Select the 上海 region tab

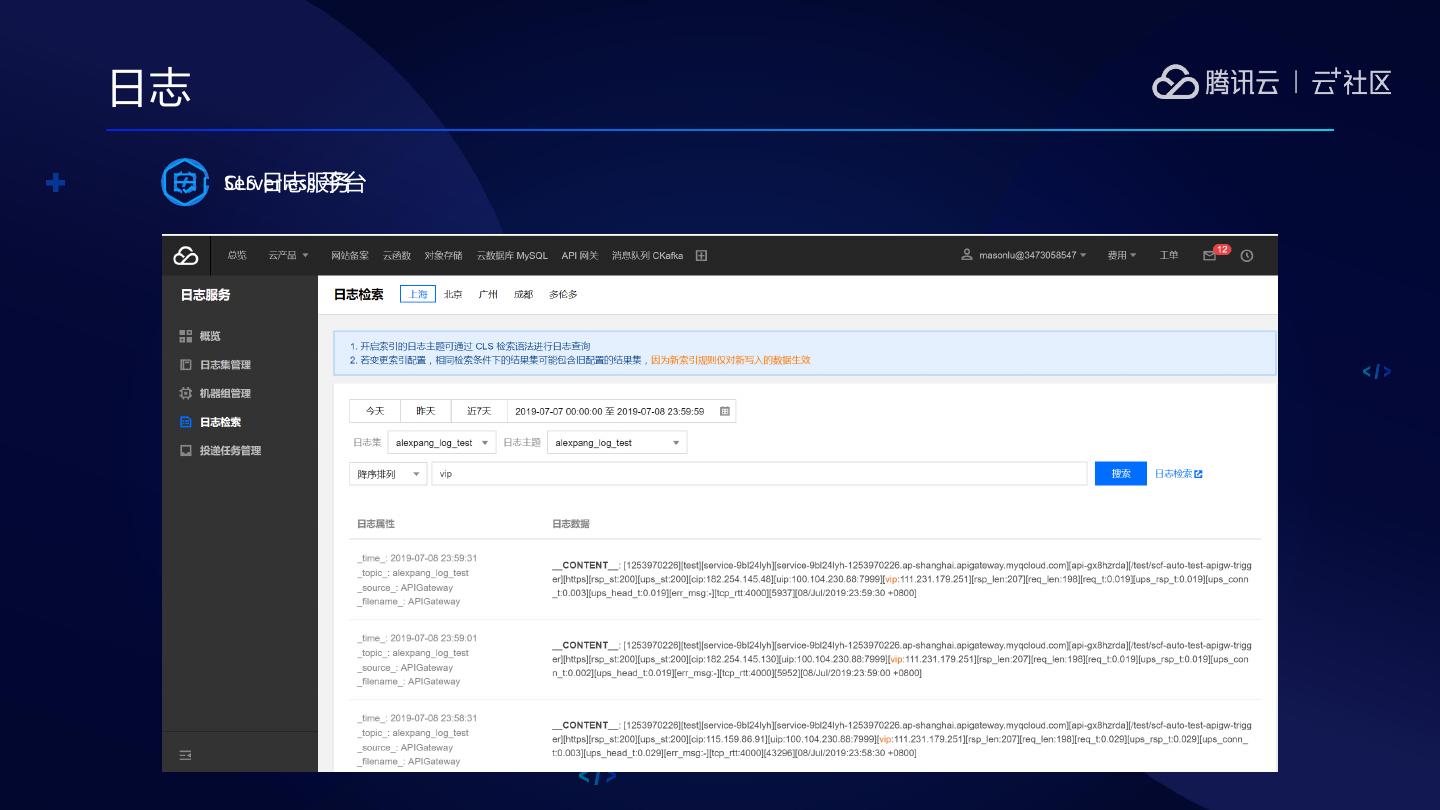418,294
